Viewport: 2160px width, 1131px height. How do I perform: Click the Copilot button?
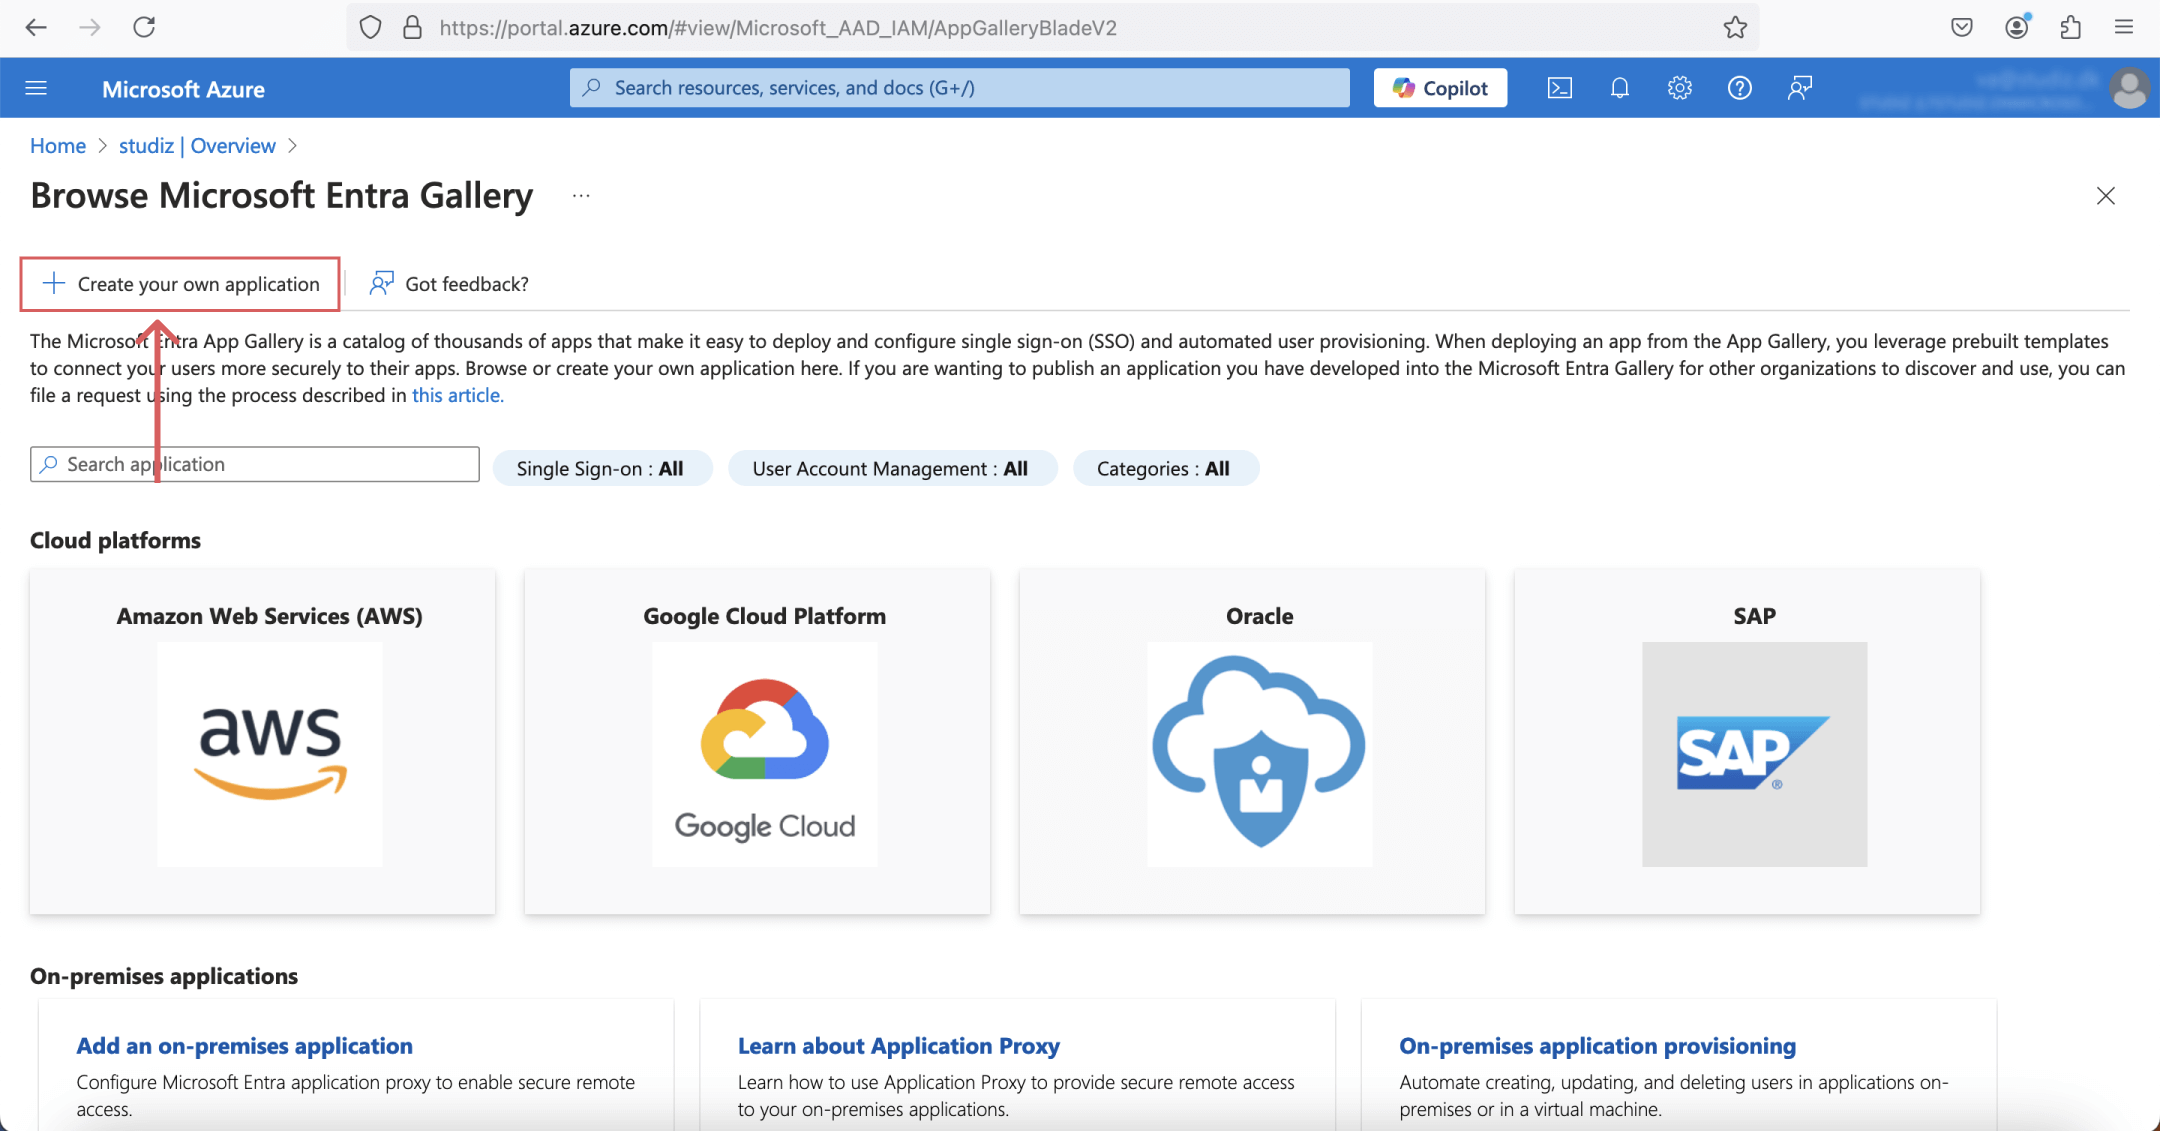(x=1440, y=88)
